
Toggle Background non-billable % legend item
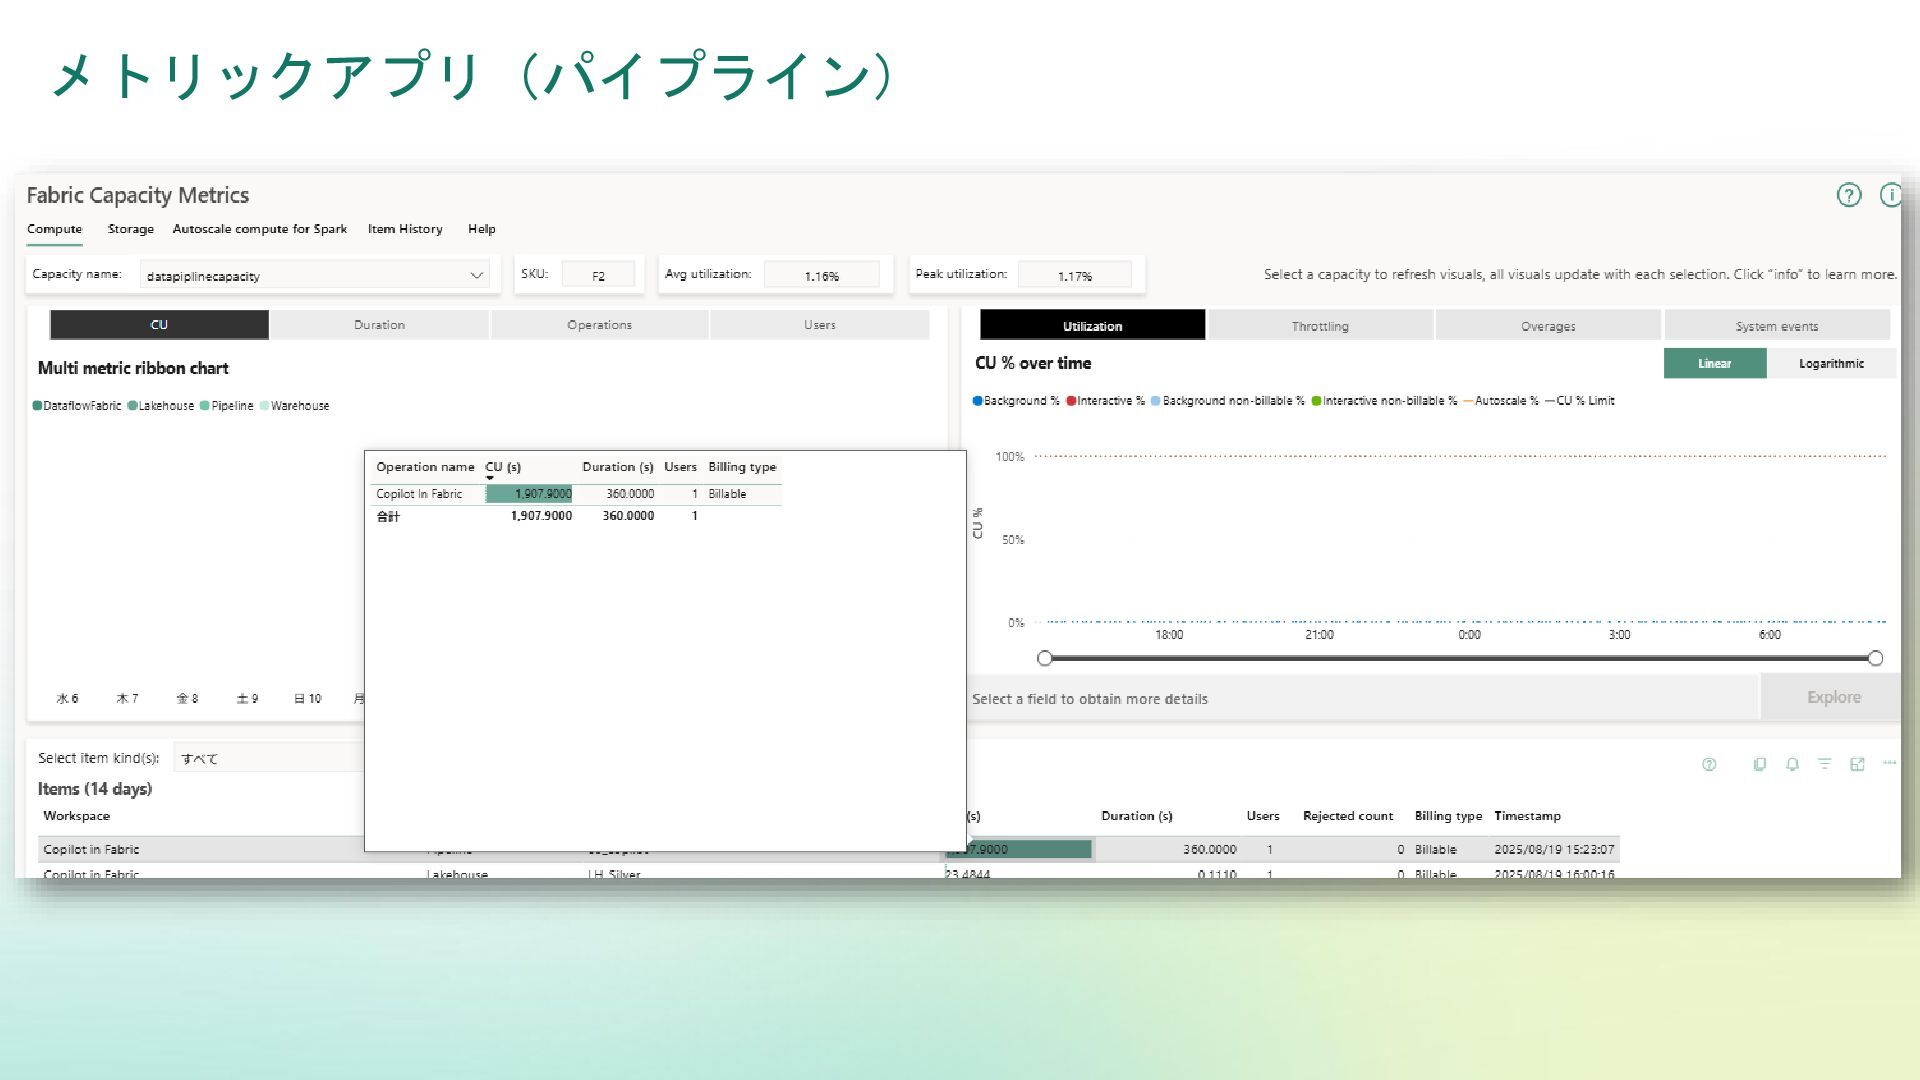(x=1228, y=401)
